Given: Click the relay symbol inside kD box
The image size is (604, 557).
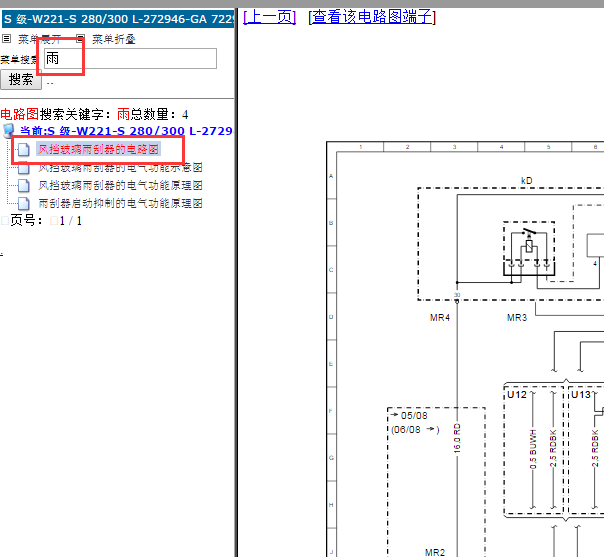Looking at the screenshot, I should coord(529,248).
